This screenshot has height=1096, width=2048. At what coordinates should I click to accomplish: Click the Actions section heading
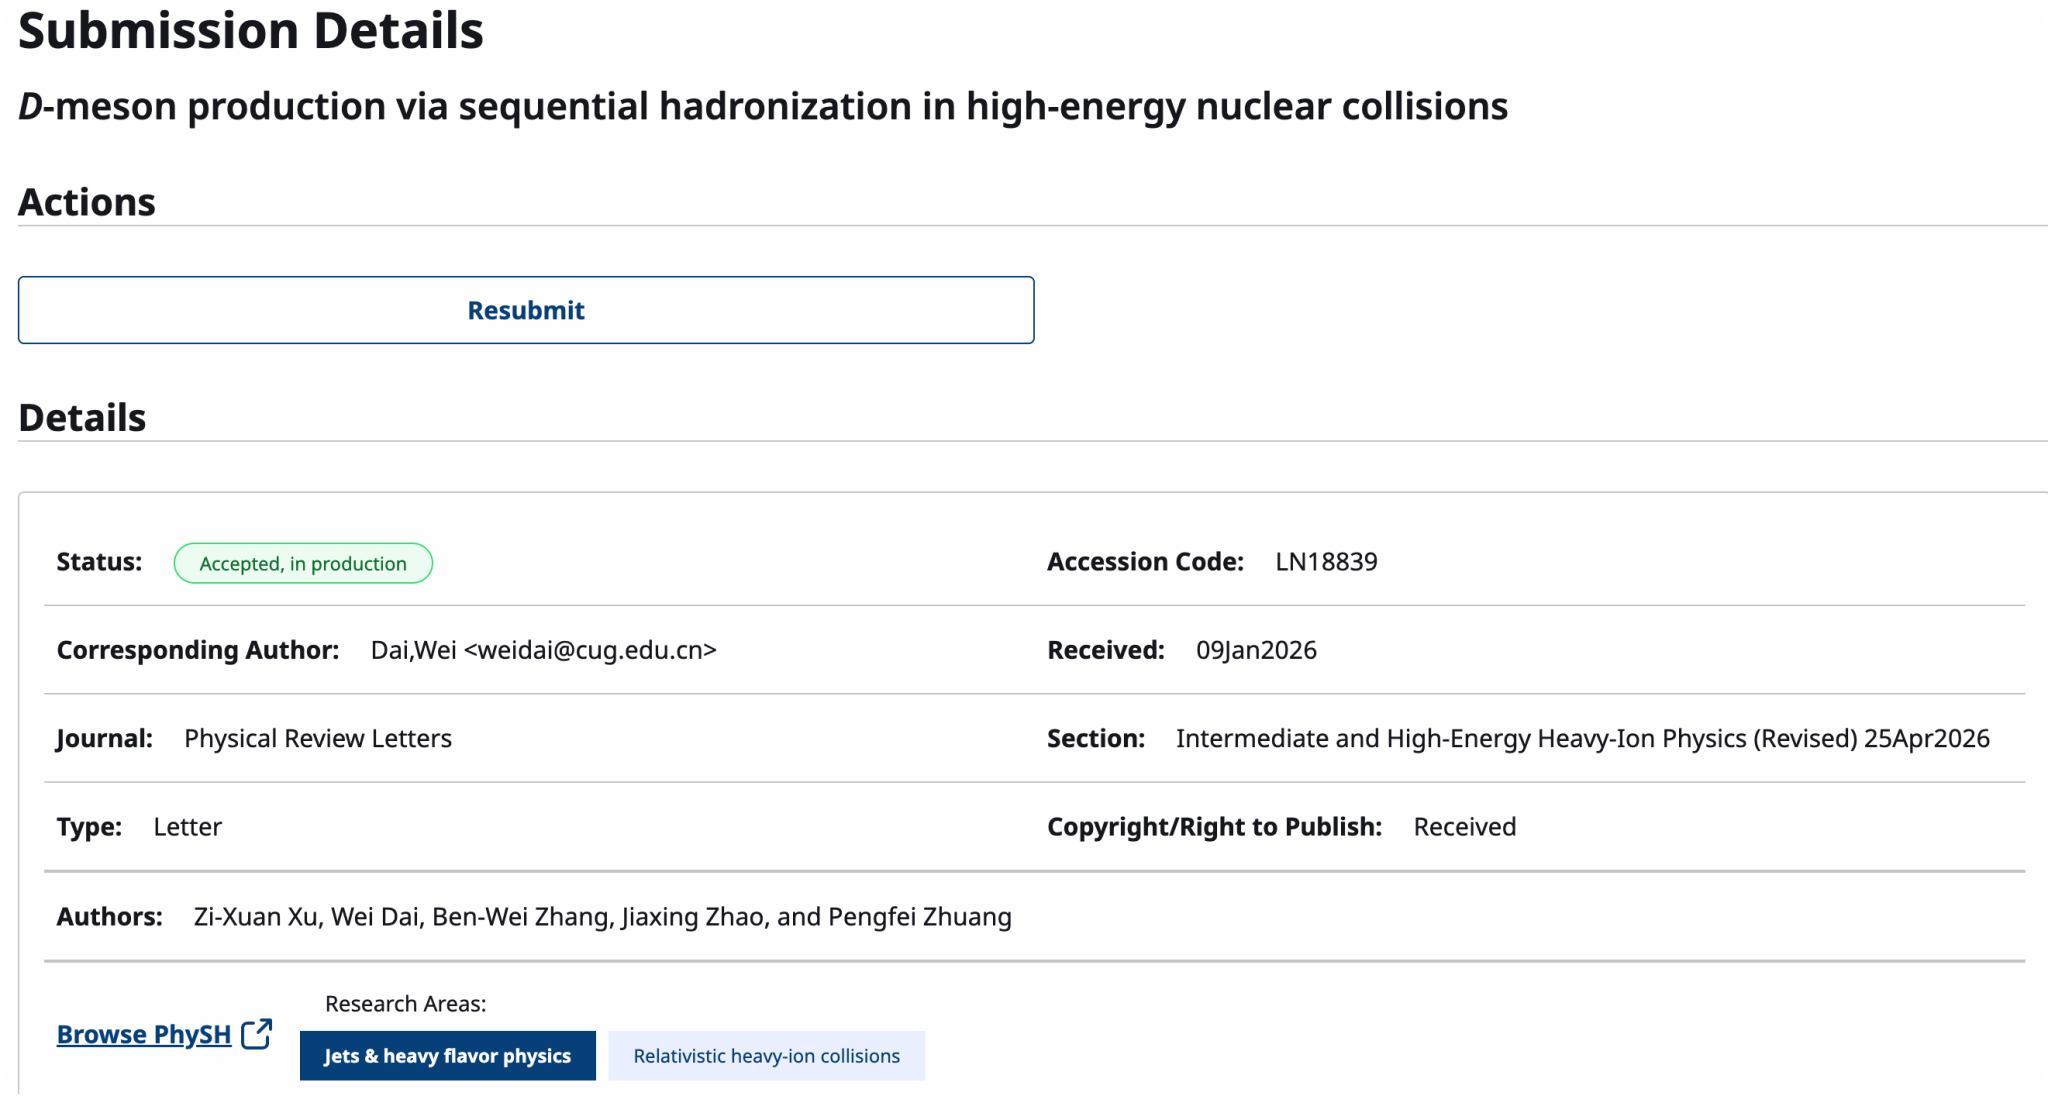[x=87, y=202]
